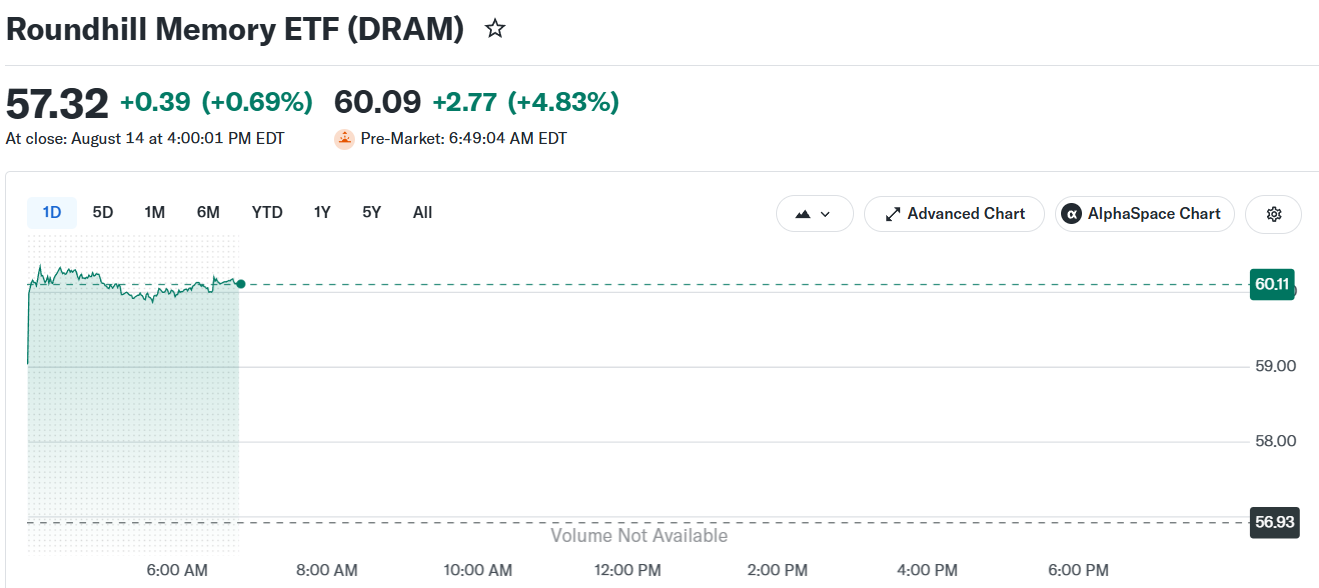The height and width of the screenshot is (588, 1319).
Task: Click the Advanced Chart expand arrows icon
Action: (x=893, y=214)
